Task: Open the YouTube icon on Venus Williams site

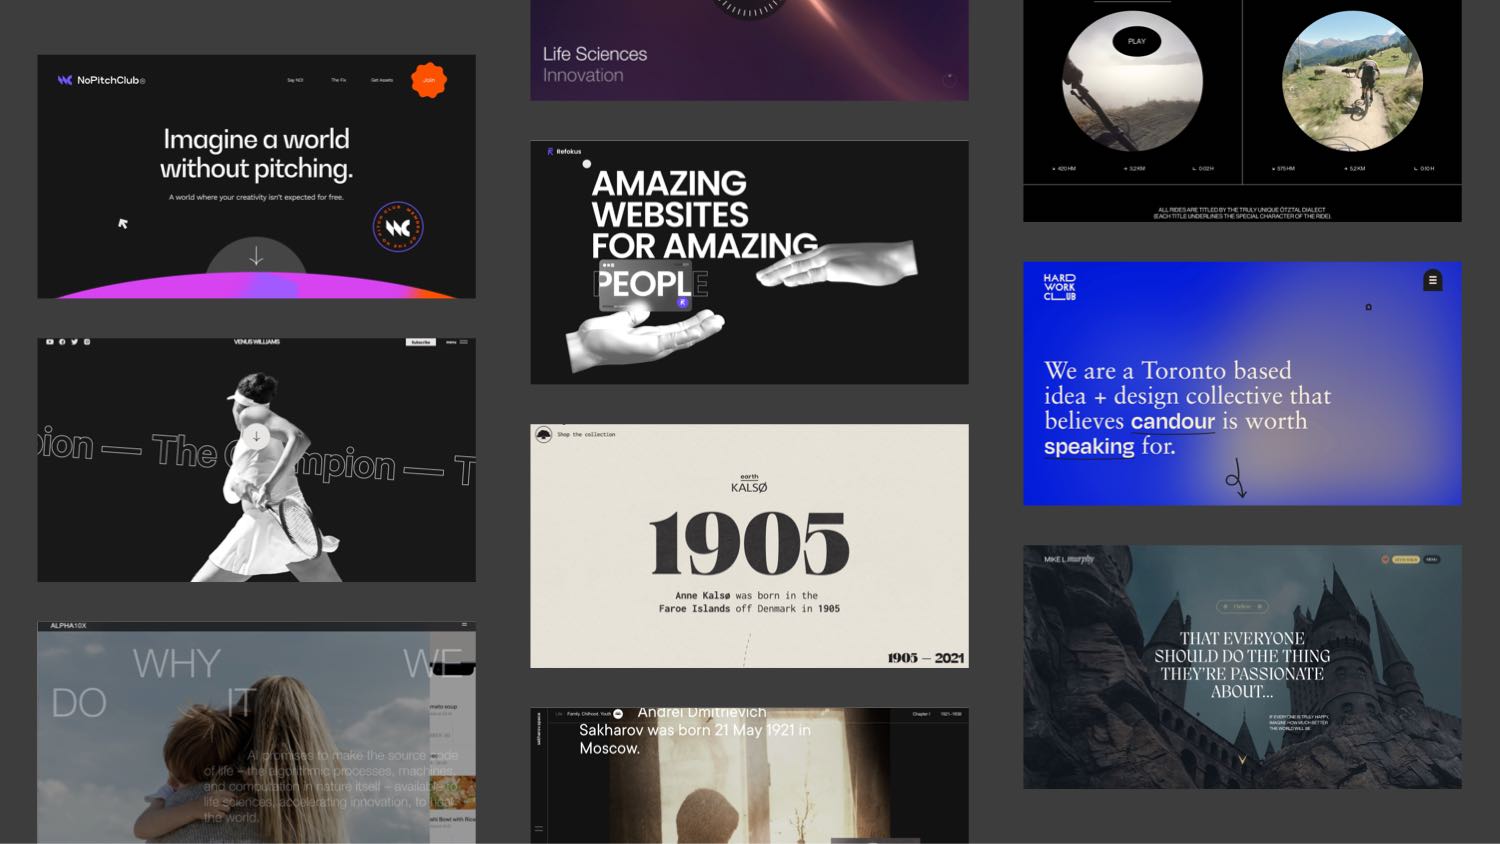Action: tap(50, 342)
